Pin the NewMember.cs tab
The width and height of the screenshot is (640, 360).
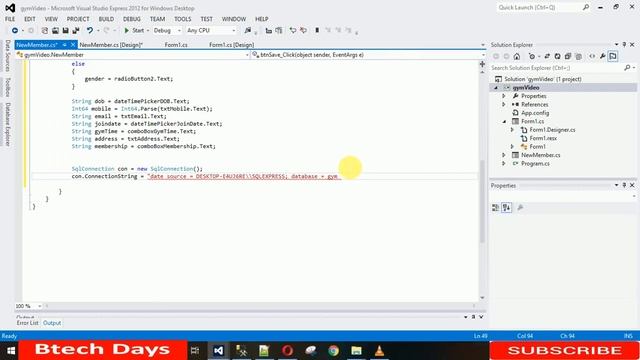[x=64, y=45]
